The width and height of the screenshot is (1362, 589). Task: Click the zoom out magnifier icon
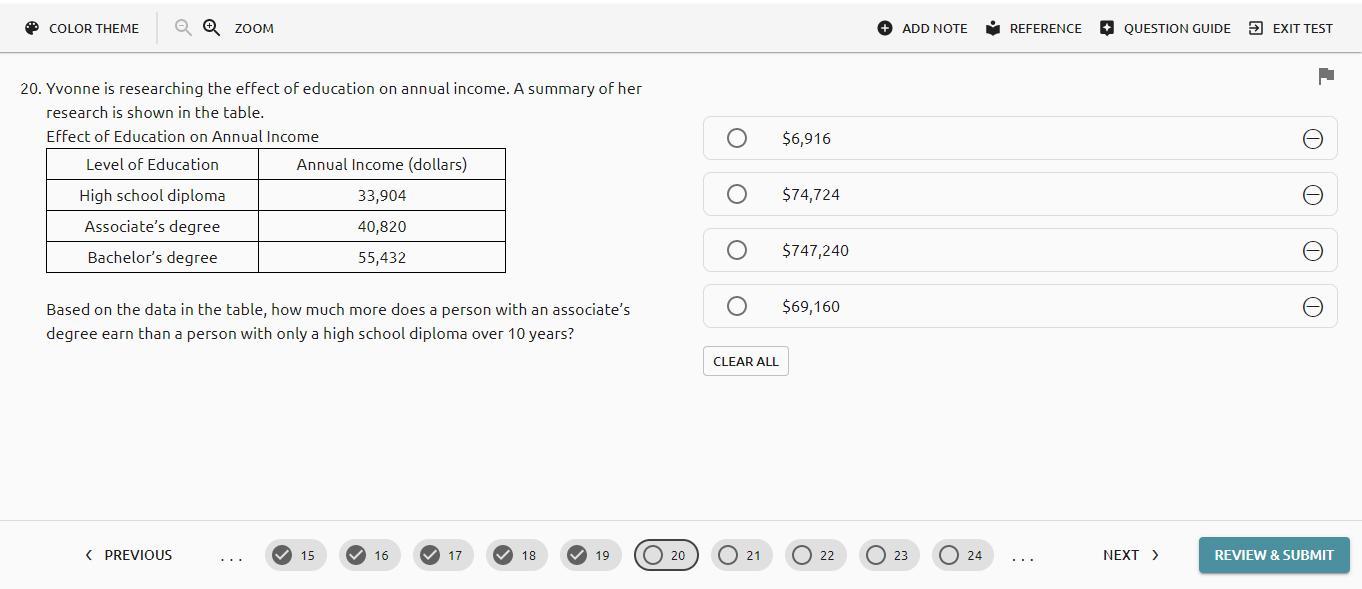point(183,28)
